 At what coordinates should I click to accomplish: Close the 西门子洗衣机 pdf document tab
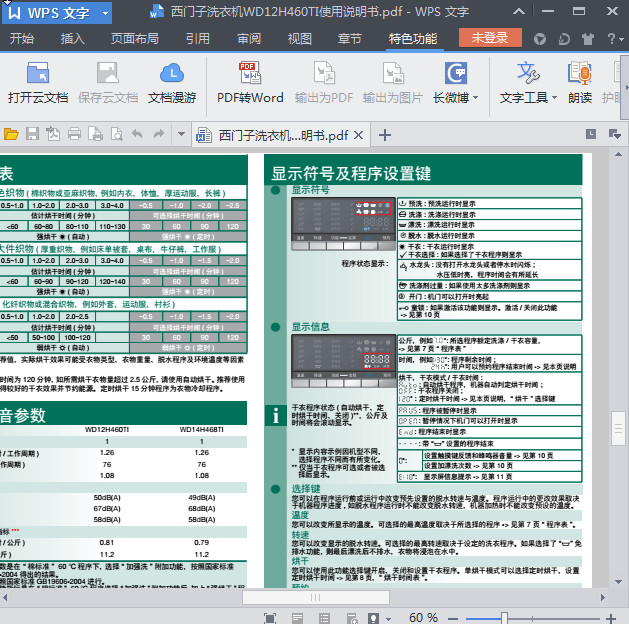pos(360,135)
